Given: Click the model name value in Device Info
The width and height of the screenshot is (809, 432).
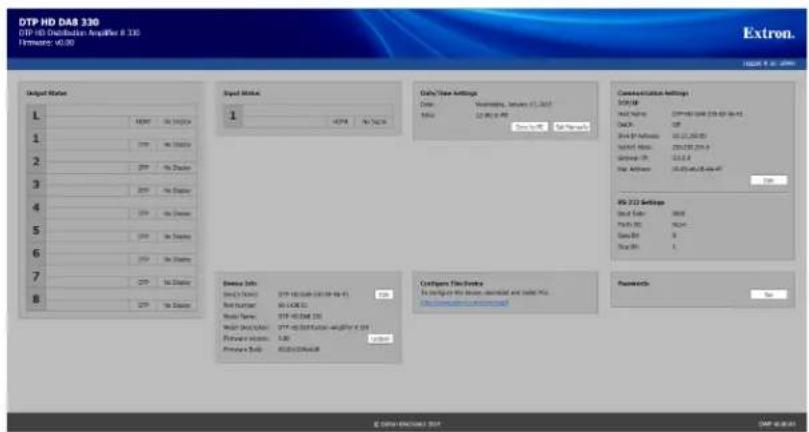Looking at the screenshot, I should coord(300,316).
